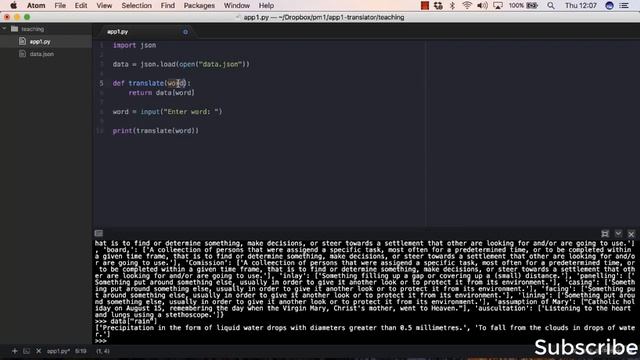The image size is (640, 360).
Task: Click 'json.load' on the data line
Action: point(159,64)
